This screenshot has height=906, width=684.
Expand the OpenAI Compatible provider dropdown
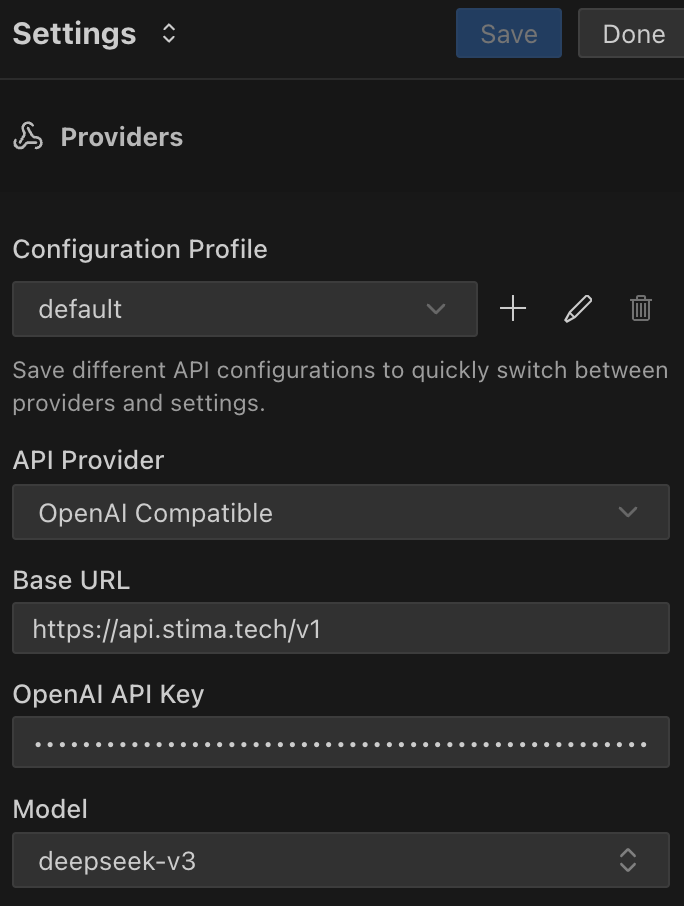341,512
